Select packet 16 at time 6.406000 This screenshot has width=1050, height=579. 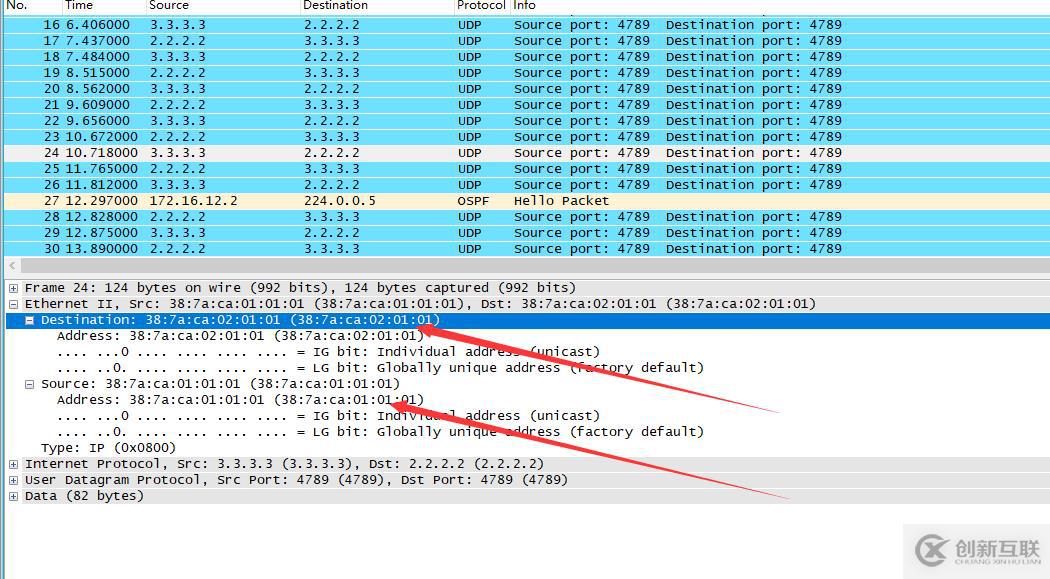(x=526, y=25)
